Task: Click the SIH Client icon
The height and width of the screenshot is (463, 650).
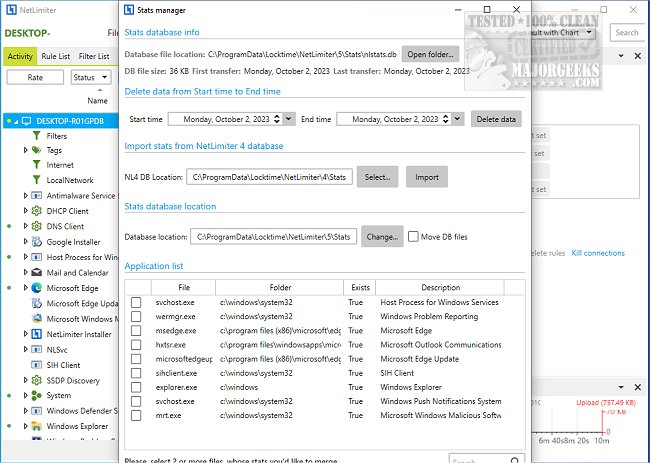Action: click(x=36, y=365)
